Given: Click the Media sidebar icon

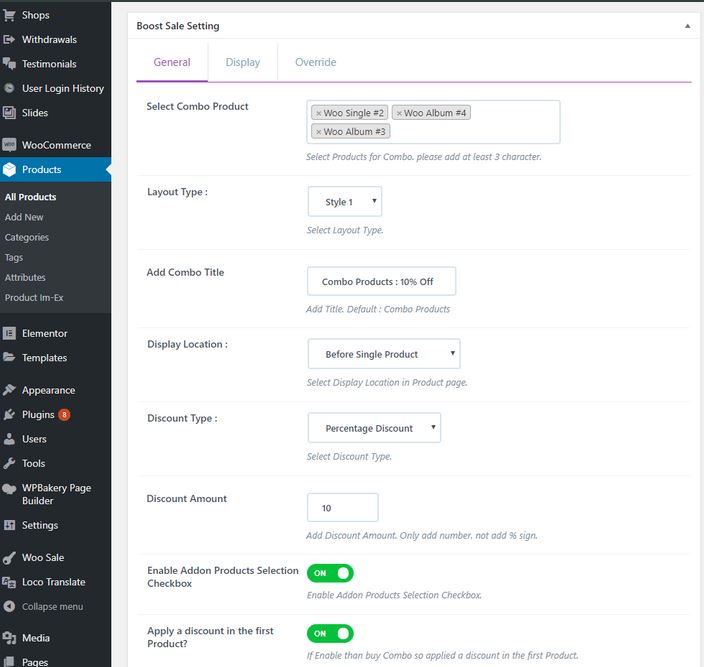Looking at the screenshot, I should click(9, 638).
